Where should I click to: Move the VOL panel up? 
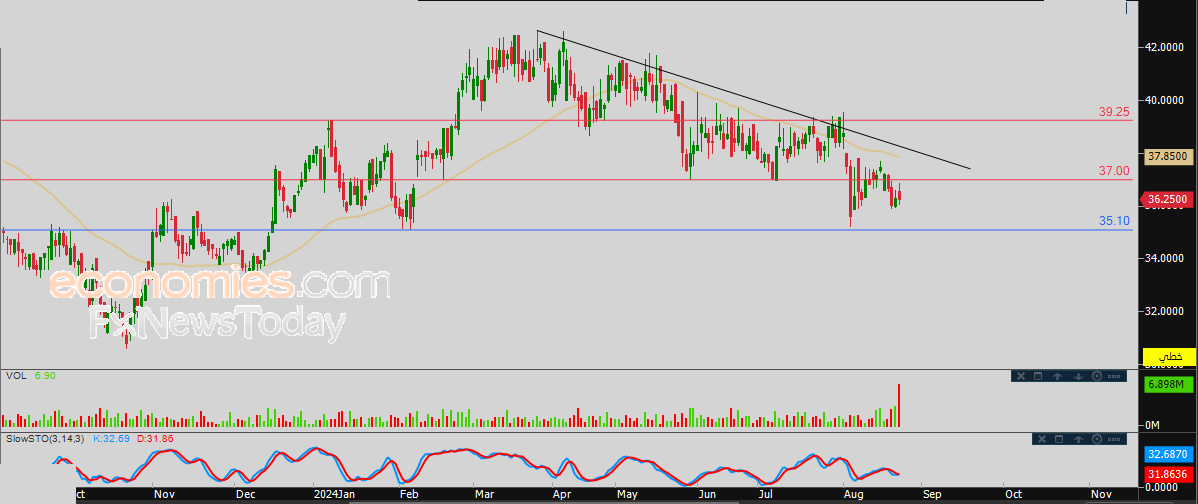pyautogui.click(x=1058, y=376)
